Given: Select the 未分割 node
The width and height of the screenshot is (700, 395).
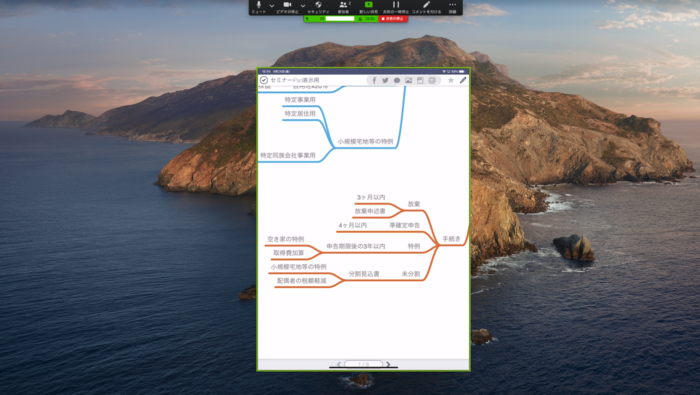Looking at the screenshot, I should pos(411,274).
